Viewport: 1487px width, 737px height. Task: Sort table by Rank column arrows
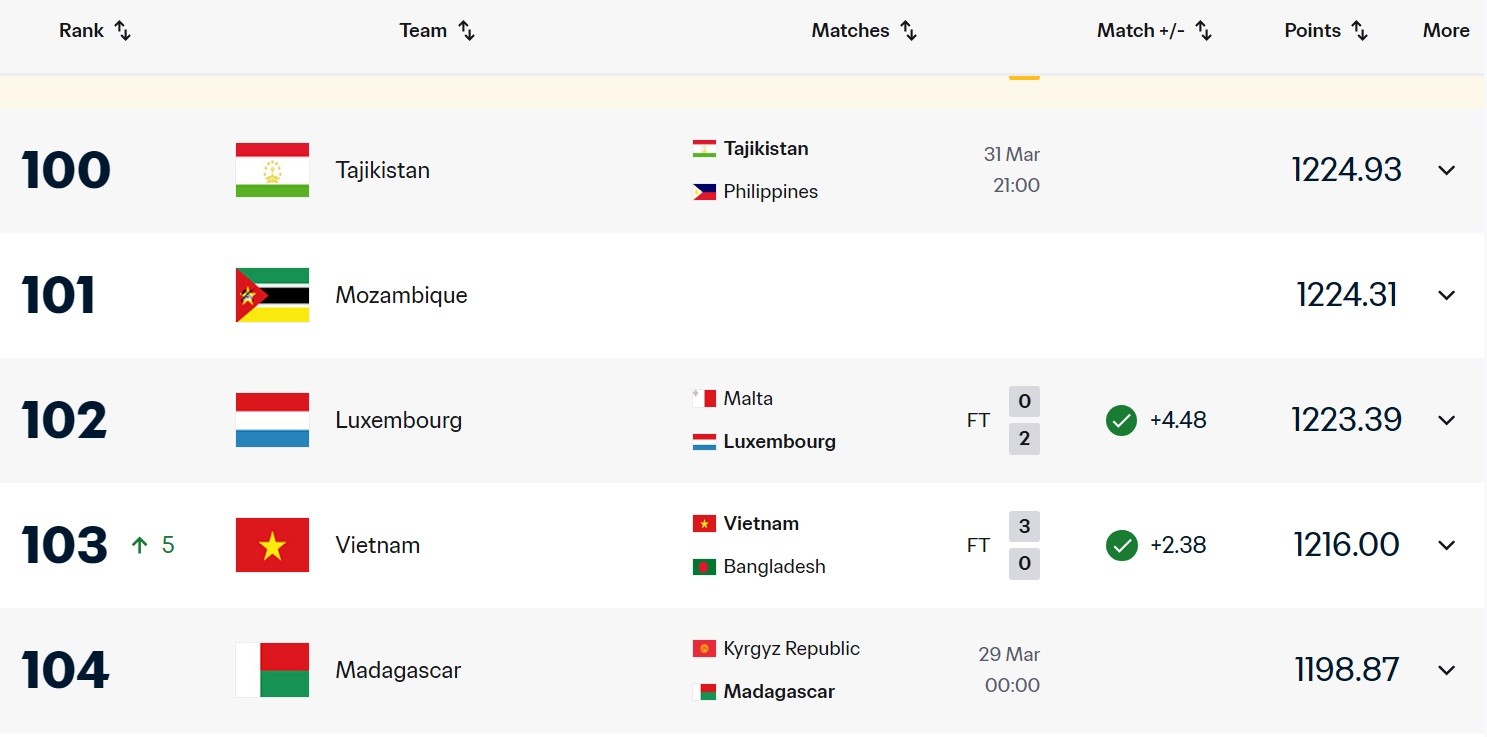[122, 31]
